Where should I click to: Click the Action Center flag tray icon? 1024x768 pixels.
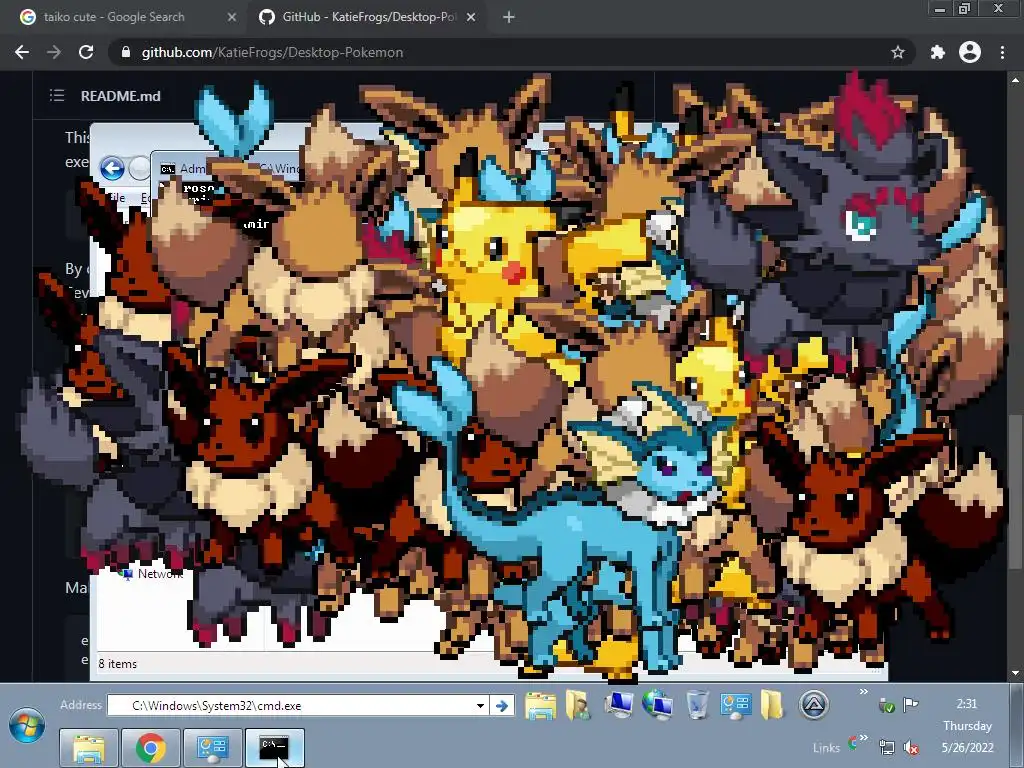point(910,704)
